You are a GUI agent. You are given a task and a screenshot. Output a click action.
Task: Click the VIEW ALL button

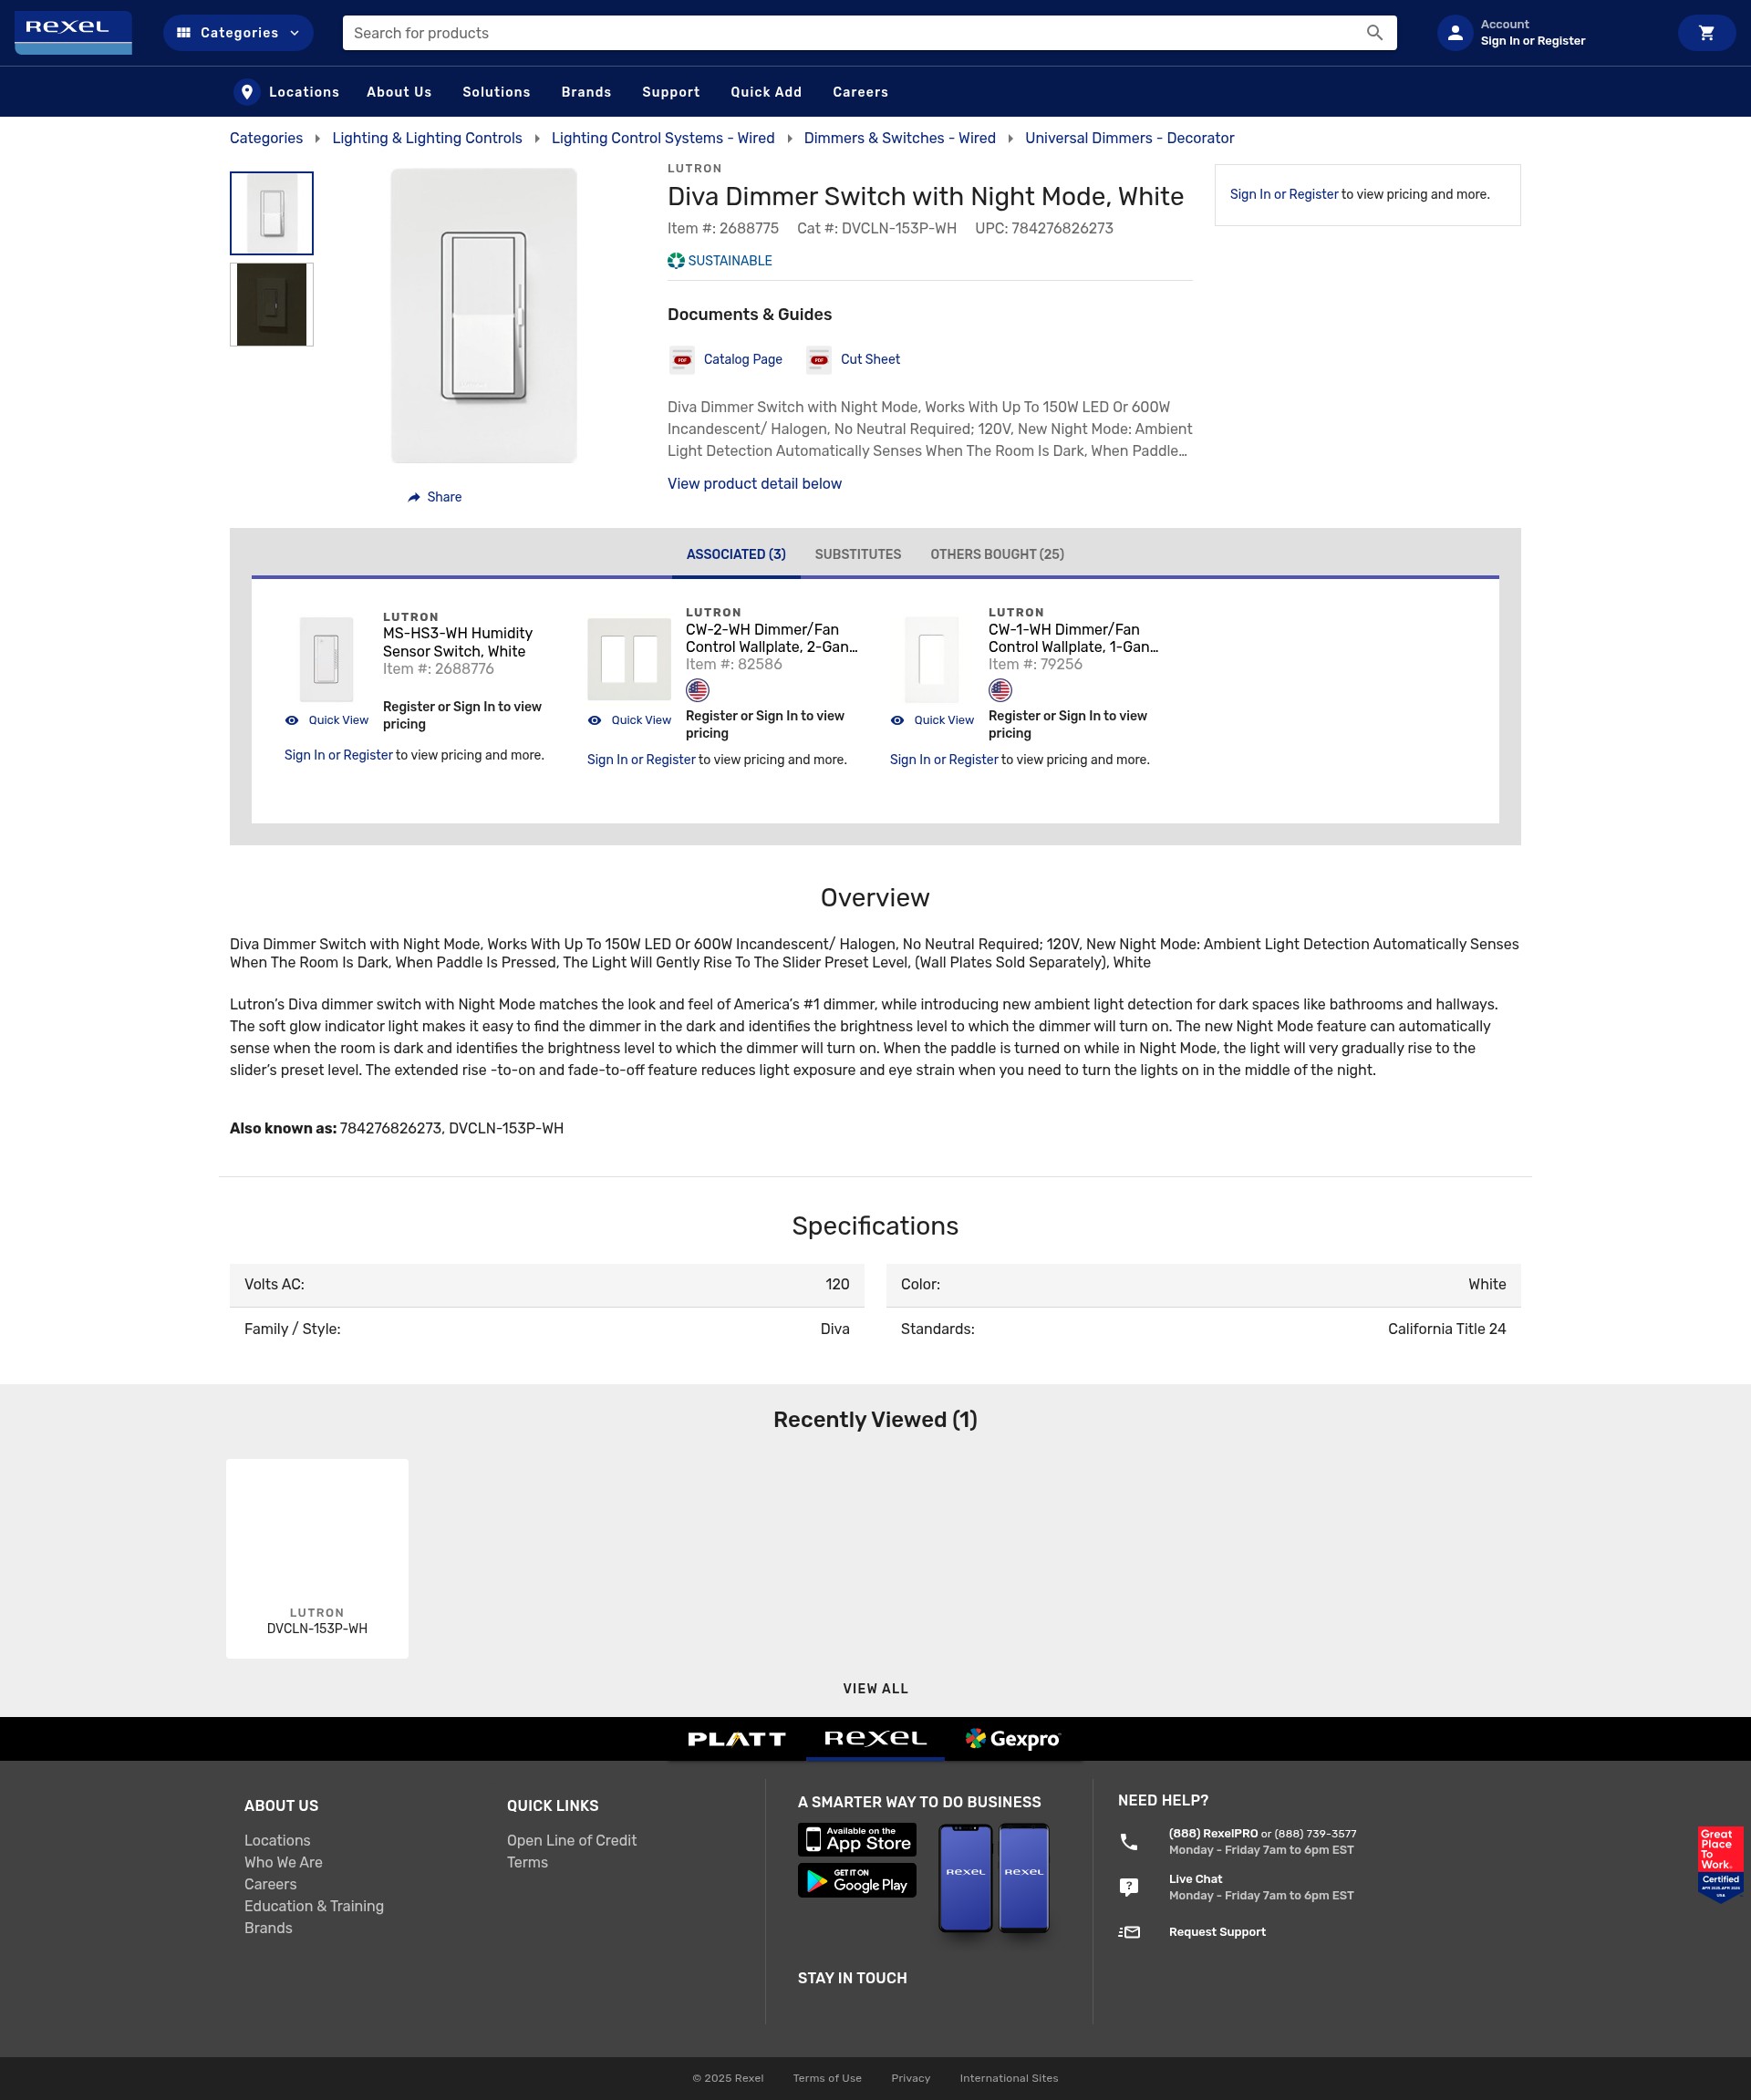pyautogui.click(x=875, y=1688)
